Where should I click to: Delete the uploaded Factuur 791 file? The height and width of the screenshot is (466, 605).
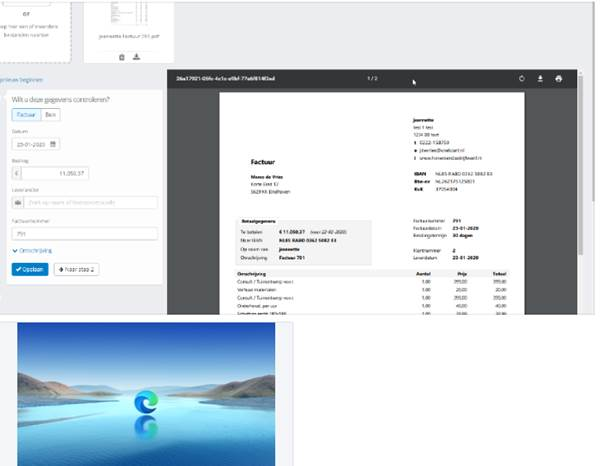pyautogui.click(x=122, y=57)
